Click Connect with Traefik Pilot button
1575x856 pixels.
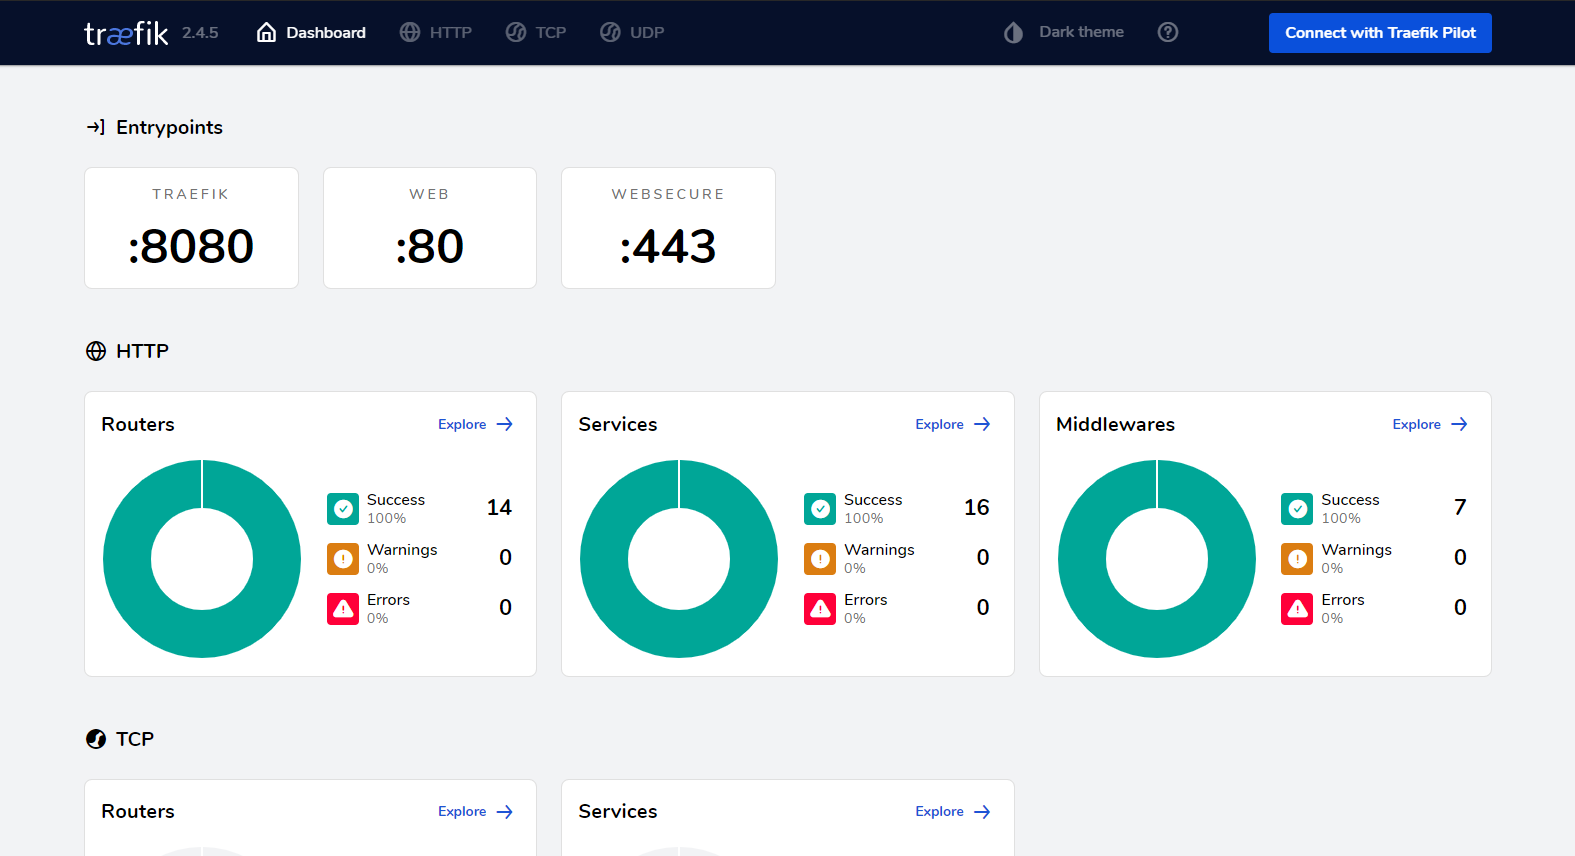coord(1380,33)
